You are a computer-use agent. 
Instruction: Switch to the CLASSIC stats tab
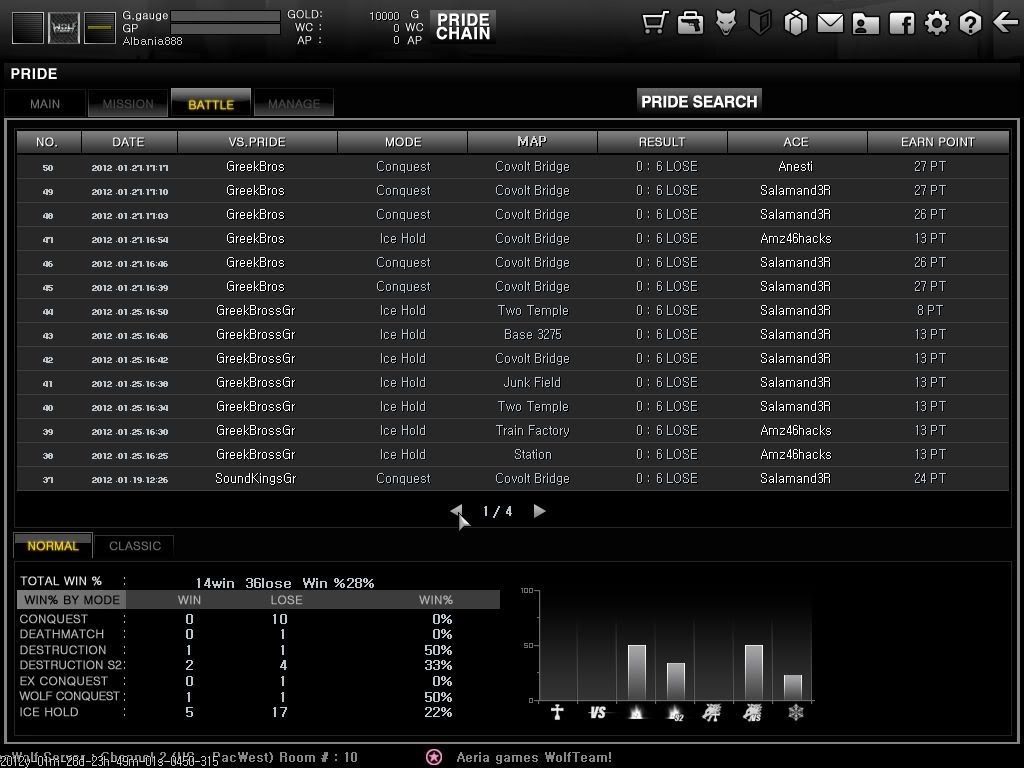point(135,546)
